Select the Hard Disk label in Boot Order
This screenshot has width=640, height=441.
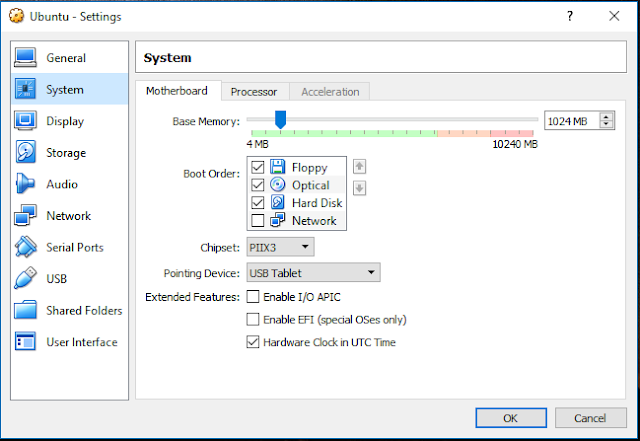(317, 203)
